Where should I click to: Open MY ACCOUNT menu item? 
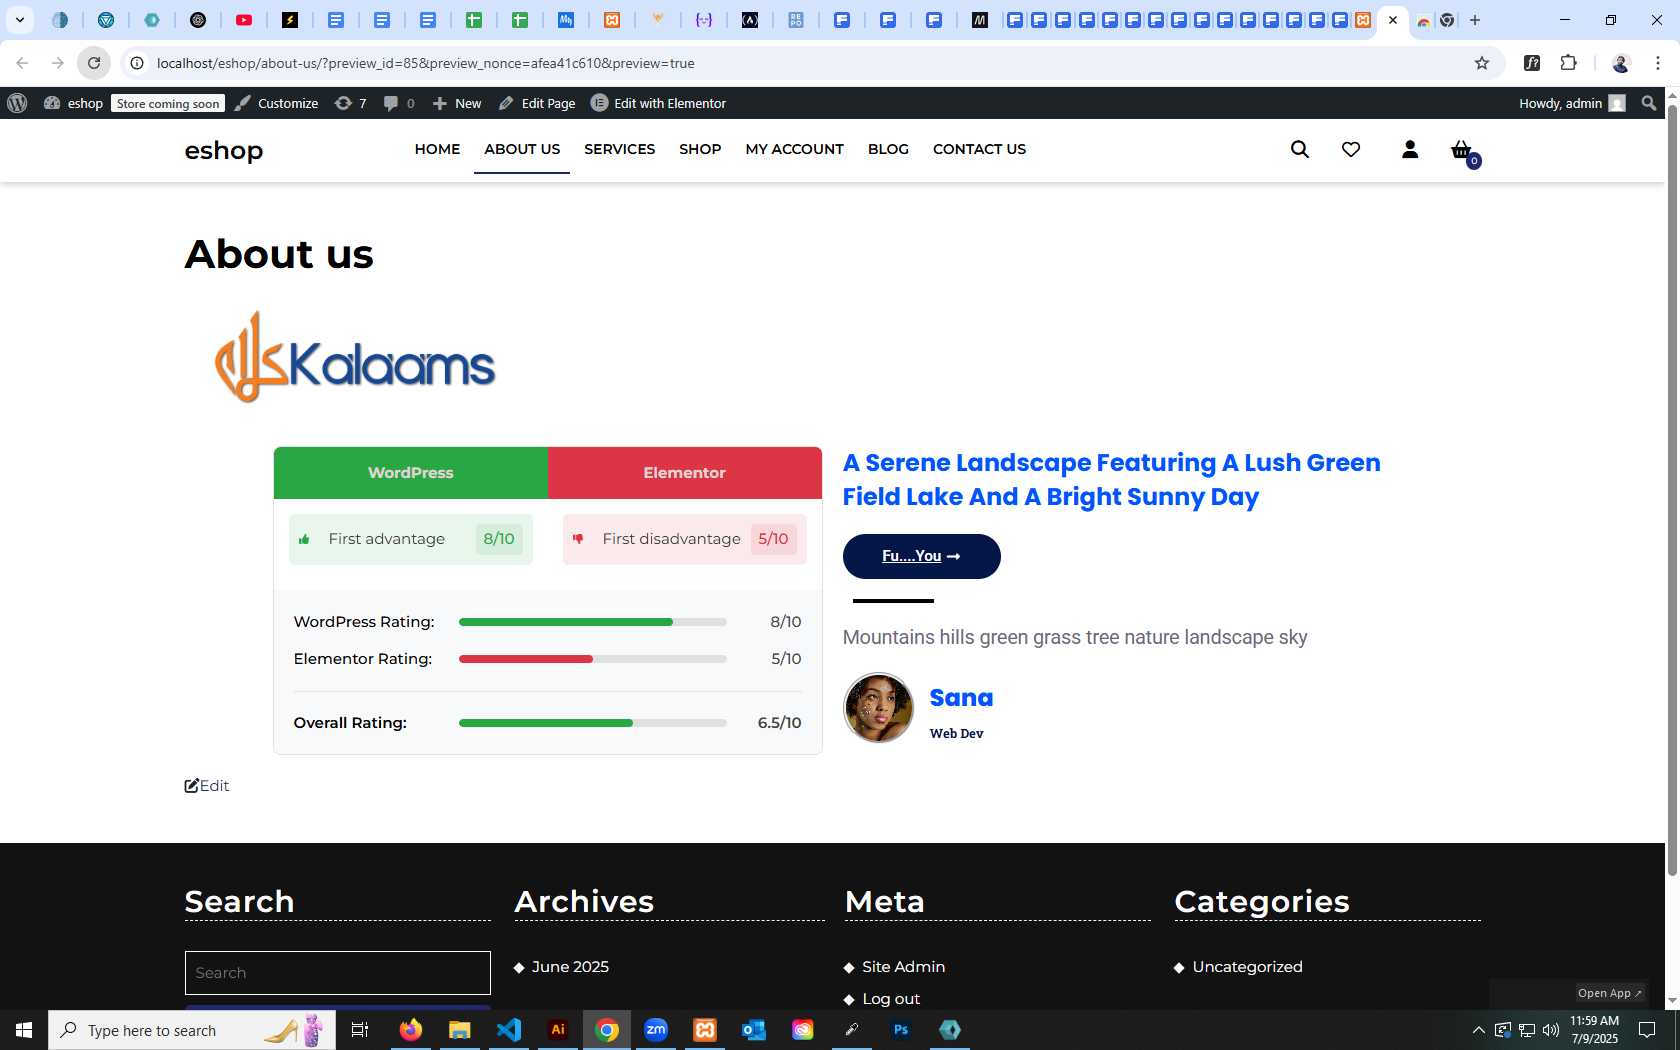795,149
